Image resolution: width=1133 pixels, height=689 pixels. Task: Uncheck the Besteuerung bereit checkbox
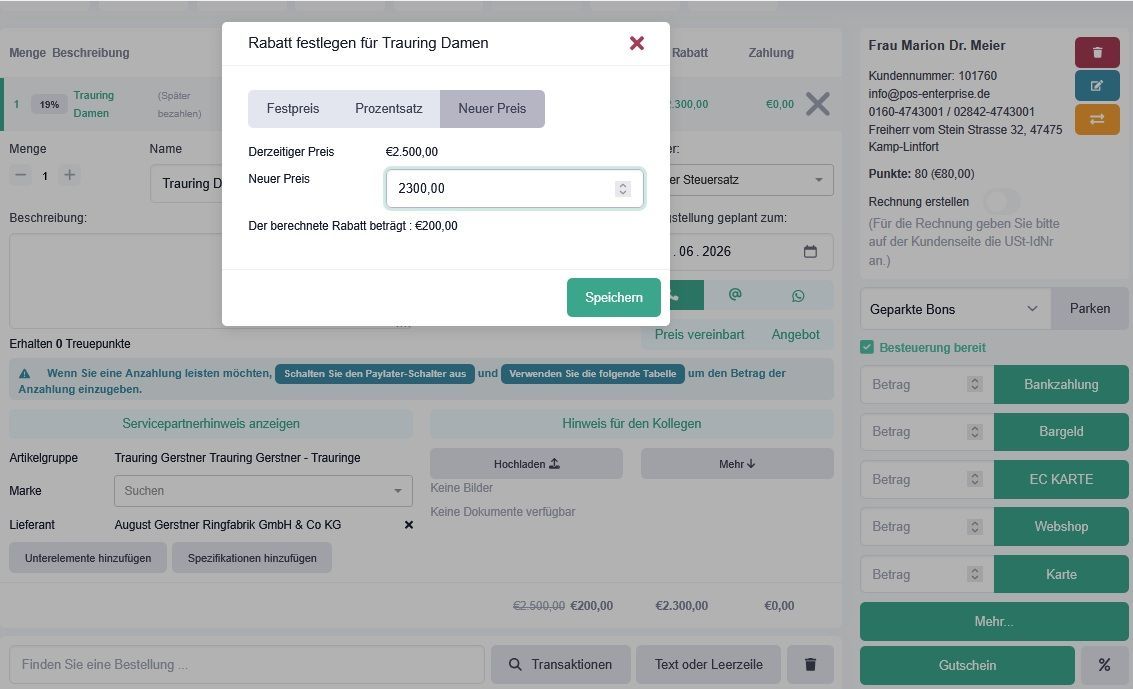coord(867,347)
